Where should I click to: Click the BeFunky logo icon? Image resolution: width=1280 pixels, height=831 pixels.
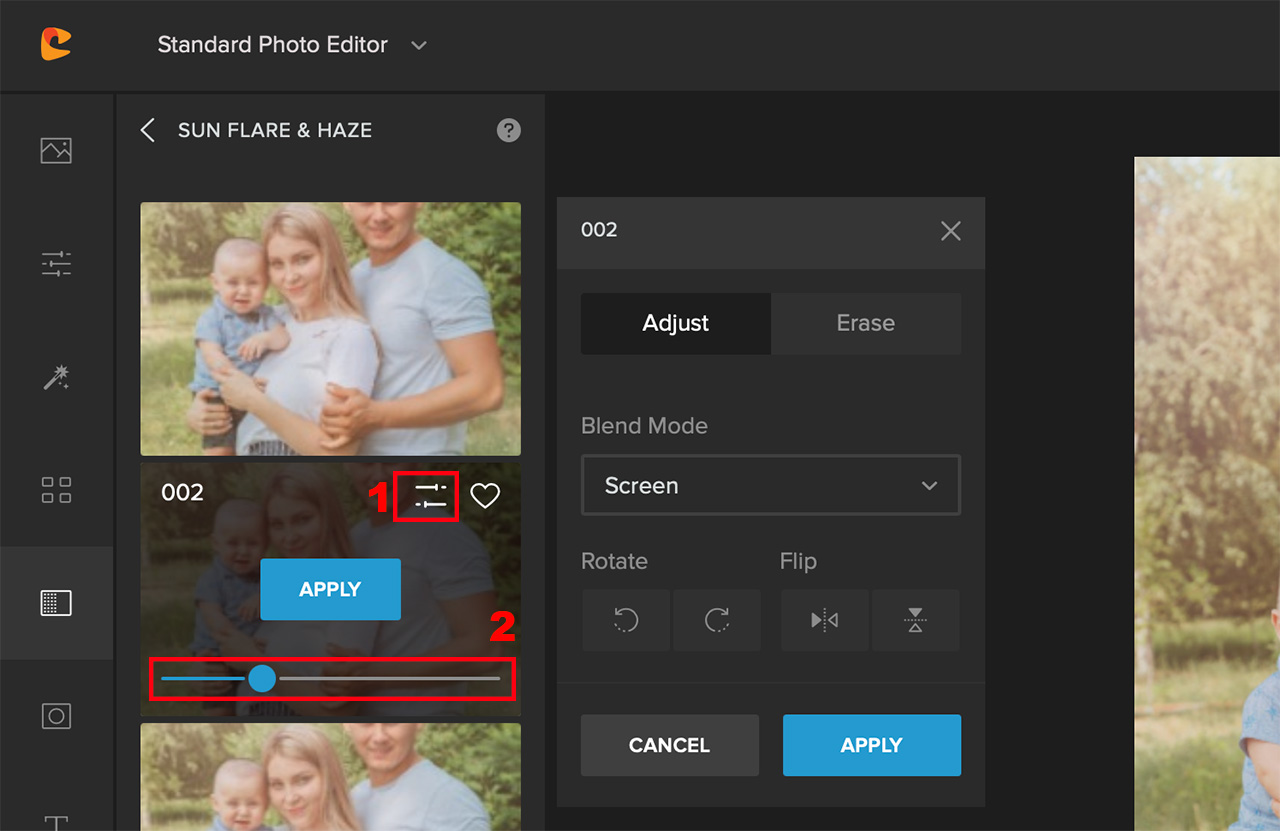pyautogui.click(x=56, y=44)
